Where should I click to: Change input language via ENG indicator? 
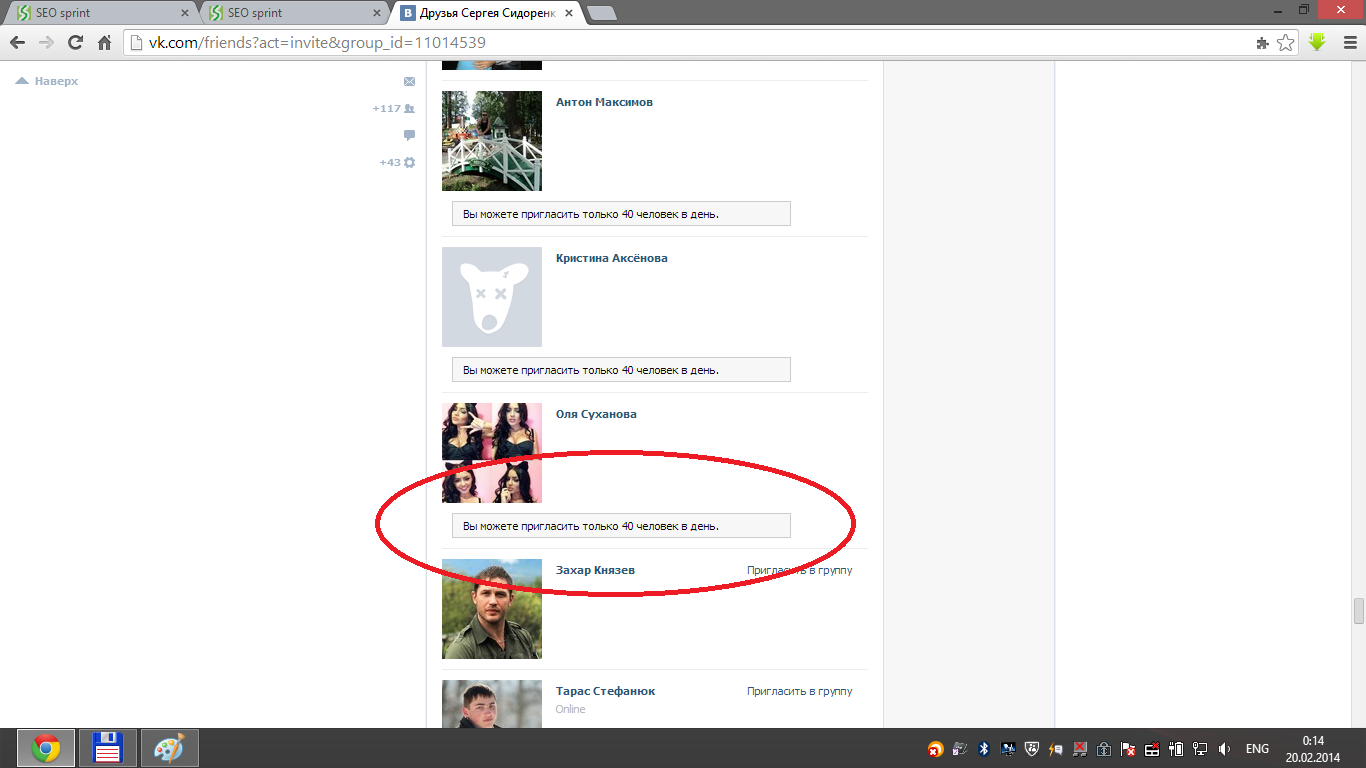tap(1257, 749)
